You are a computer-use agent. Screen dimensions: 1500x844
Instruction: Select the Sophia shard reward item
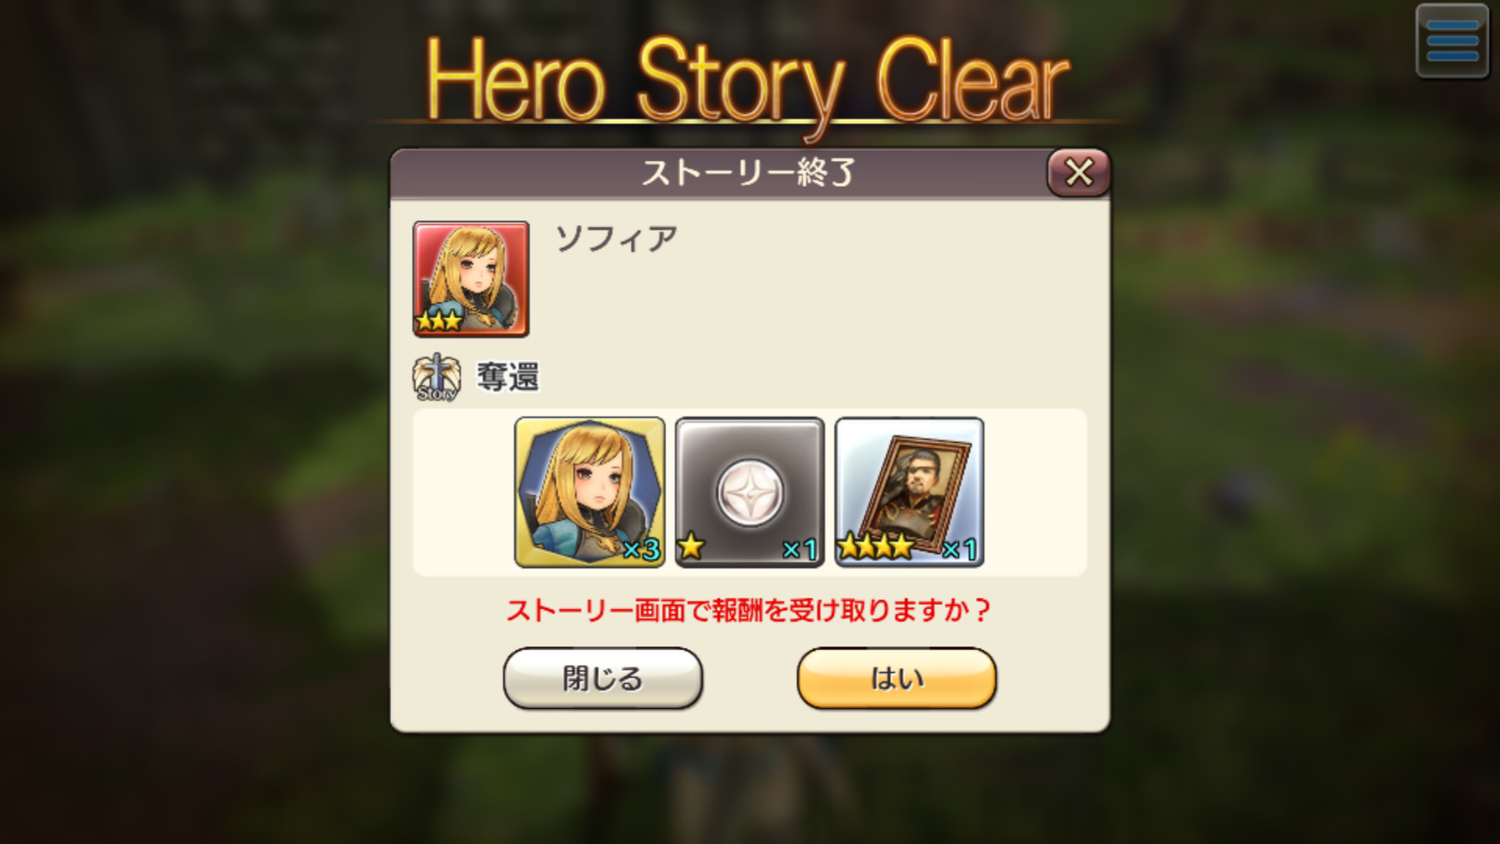(590, 492)
